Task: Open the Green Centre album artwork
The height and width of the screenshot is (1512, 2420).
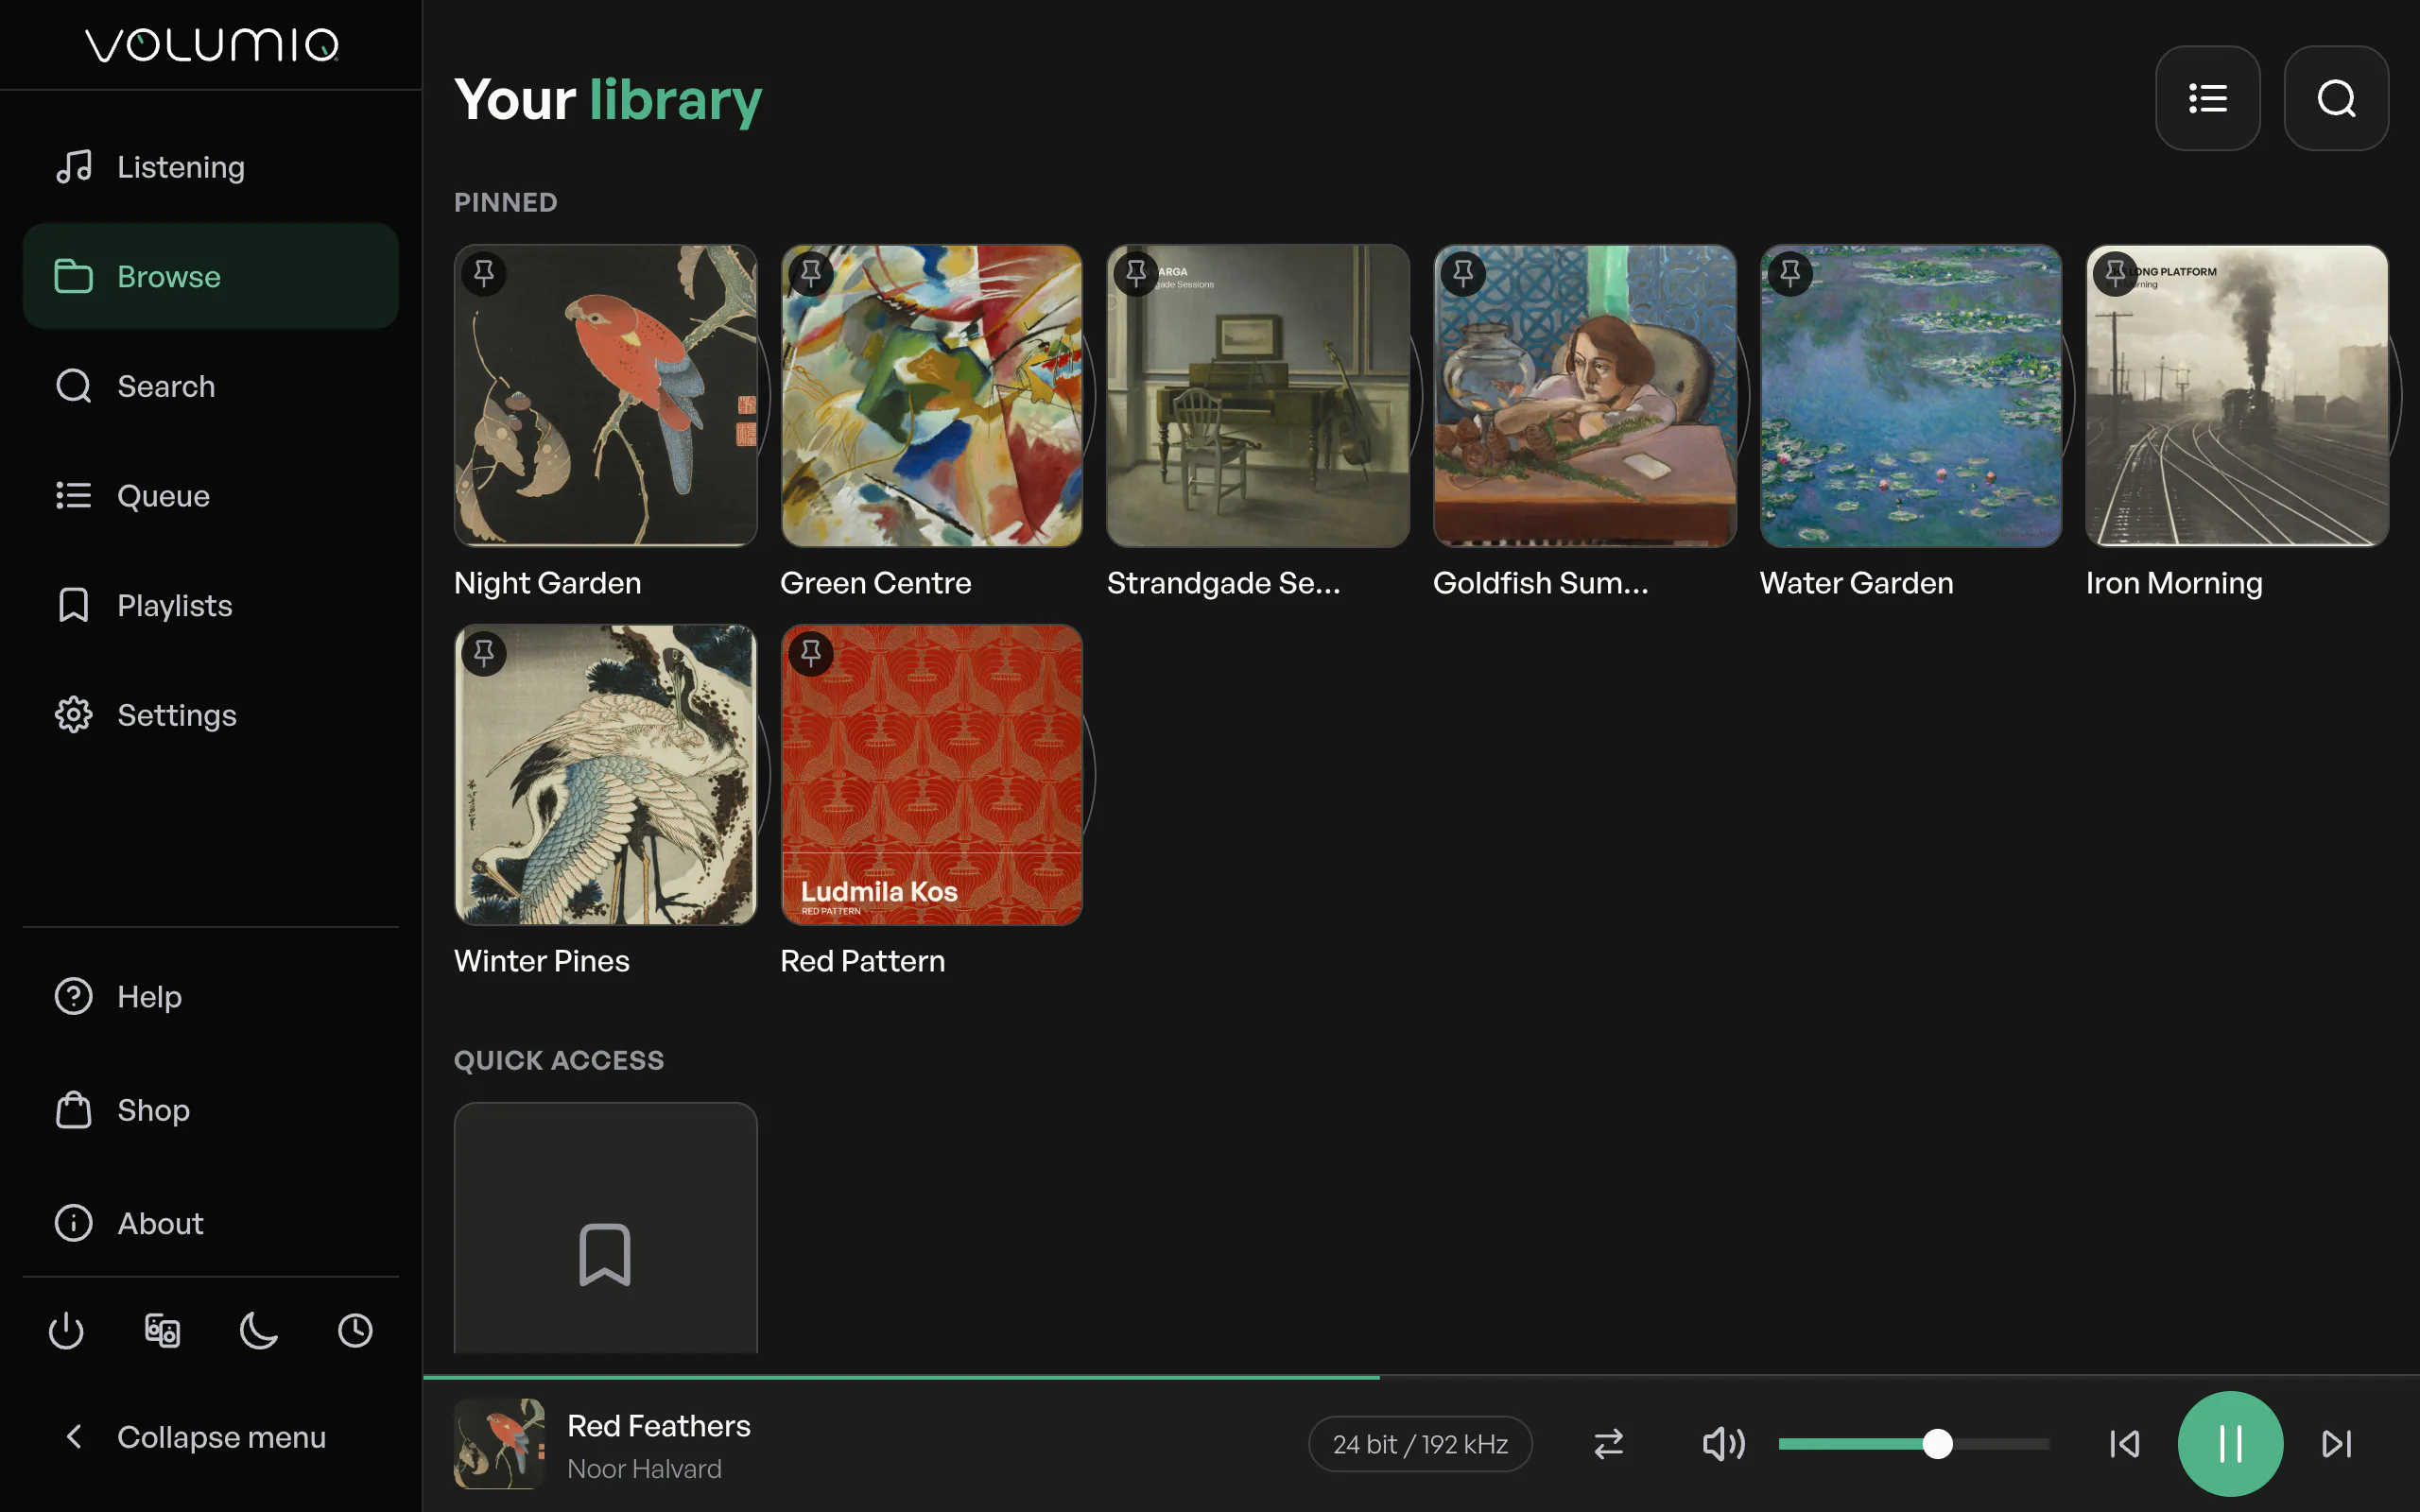Action: click(931, 396)
